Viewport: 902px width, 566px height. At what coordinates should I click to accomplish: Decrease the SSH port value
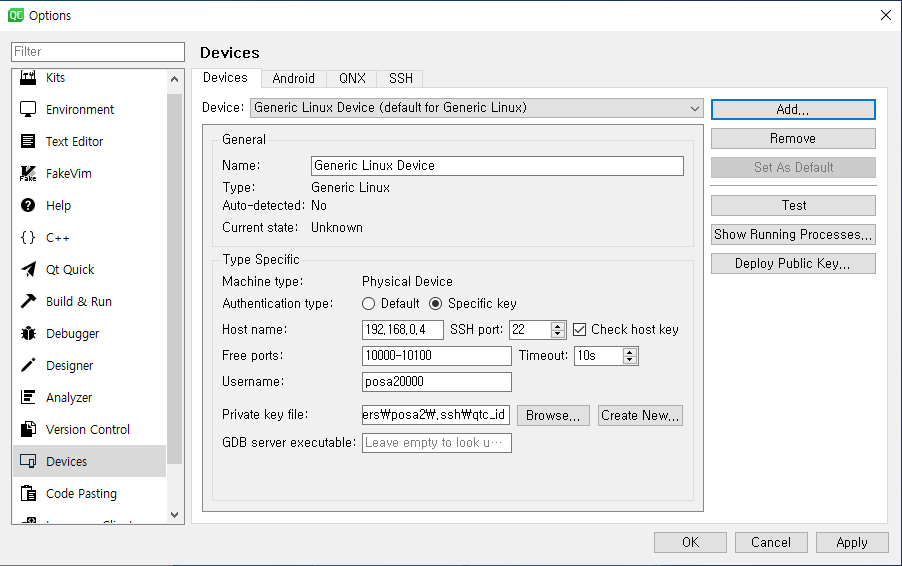point(557,334)
